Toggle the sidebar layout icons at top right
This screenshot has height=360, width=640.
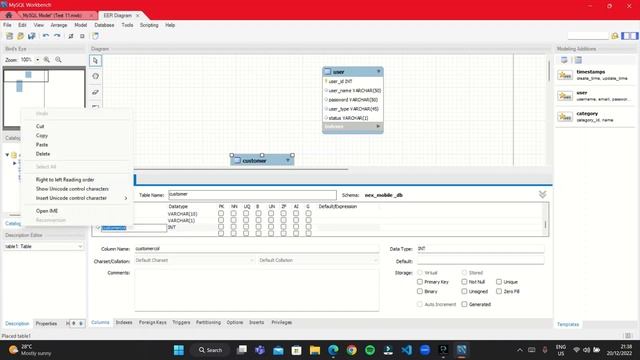629,36
